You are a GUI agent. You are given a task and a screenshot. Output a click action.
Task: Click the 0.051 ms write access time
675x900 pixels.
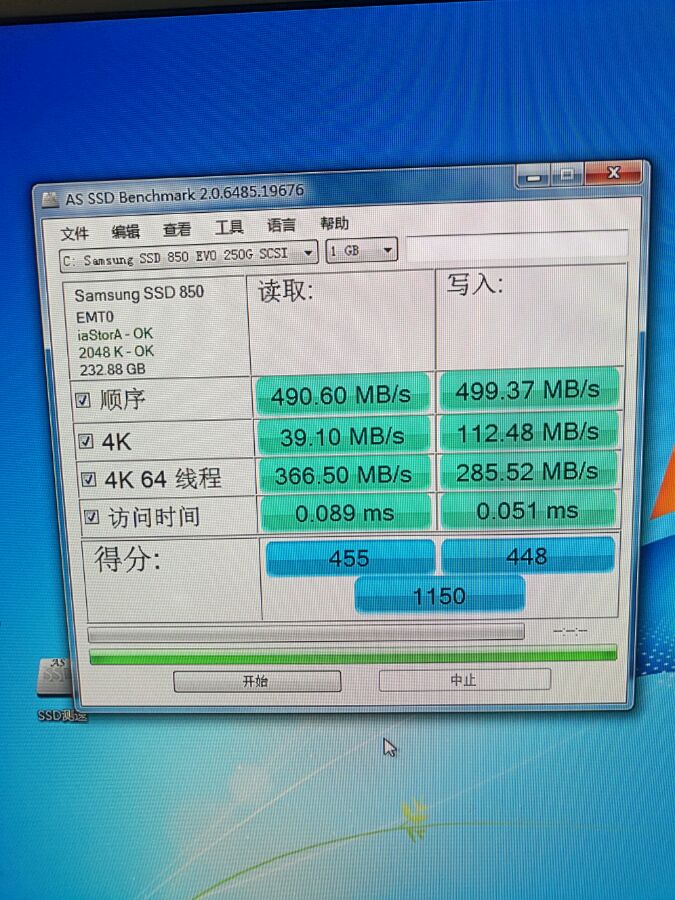(527, 510)
